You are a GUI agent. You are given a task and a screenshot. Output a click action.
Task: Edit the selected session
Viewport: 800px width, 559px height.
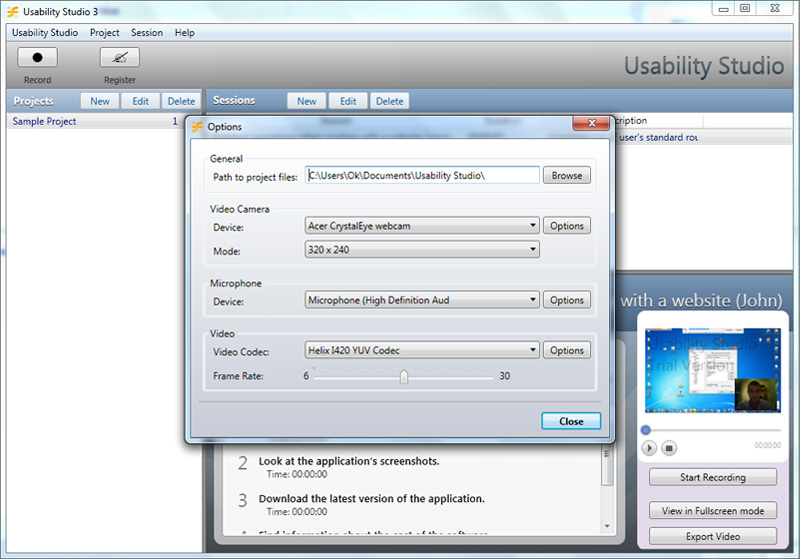(x=348, y=101)
